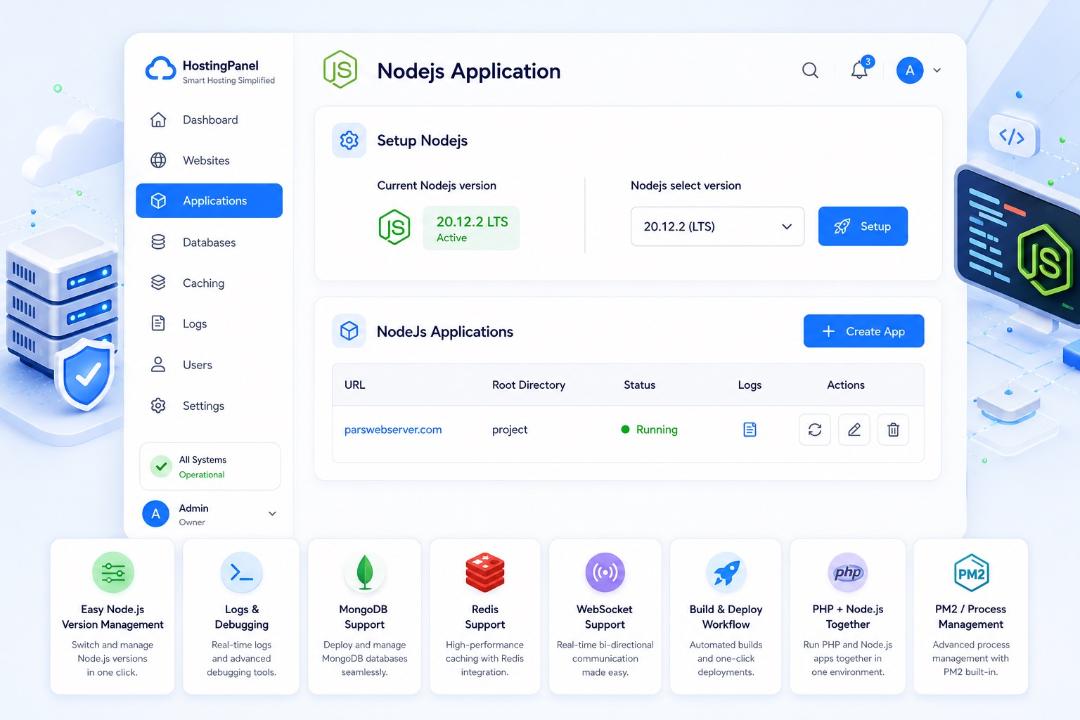Open Logs in sidebar
The width and height of the screenshot is (1080, 720).
(209, 324)
